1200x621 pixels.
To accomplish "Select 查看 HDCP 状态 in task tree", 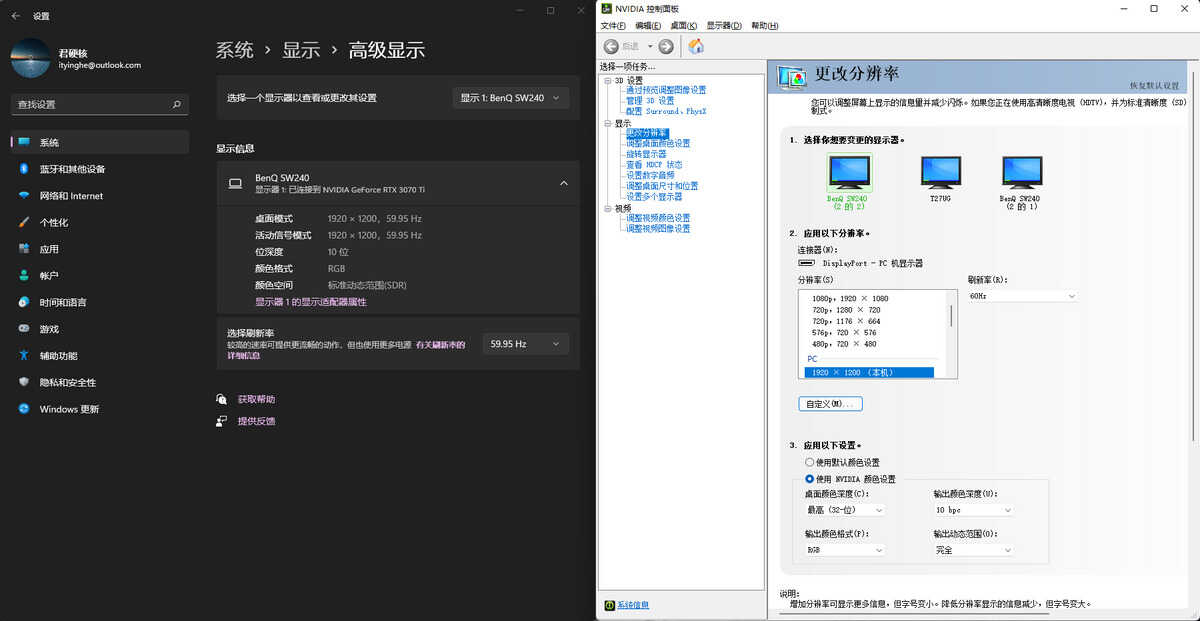I will pyautogui.click(x=654, y=165).
